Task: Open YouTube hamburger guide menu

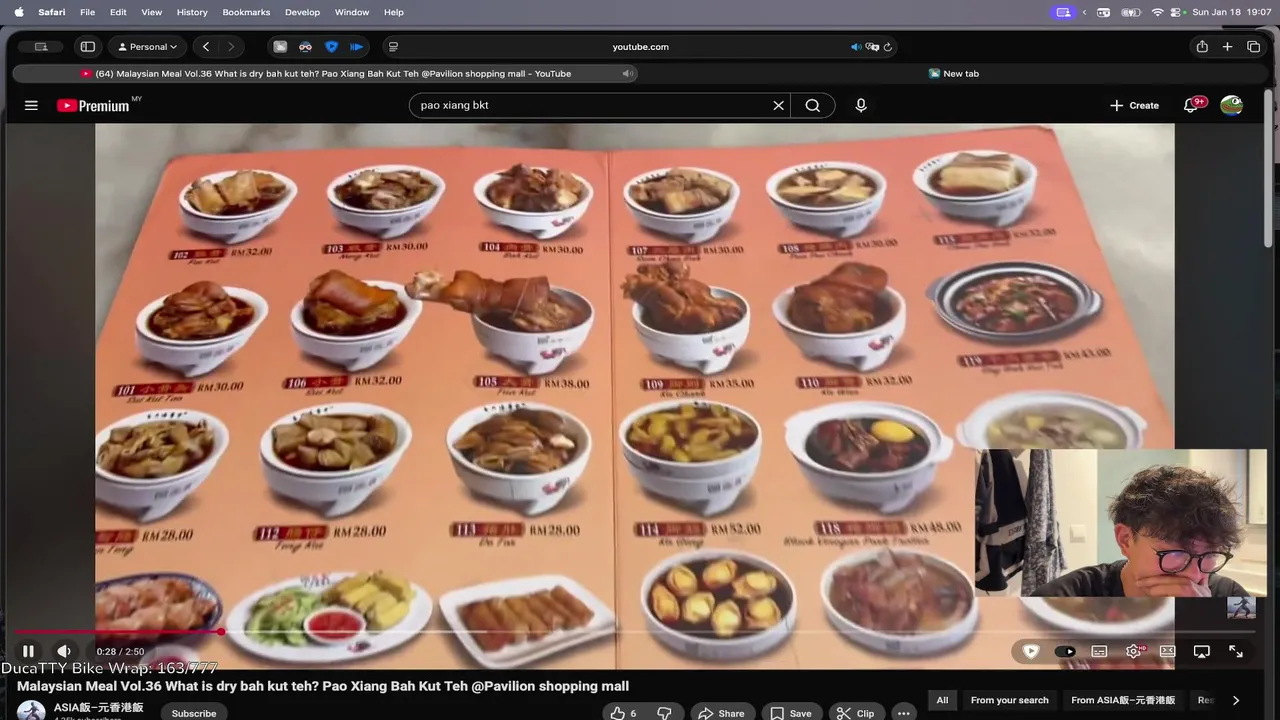Action: pyautogui.click(x=31, y=105)
